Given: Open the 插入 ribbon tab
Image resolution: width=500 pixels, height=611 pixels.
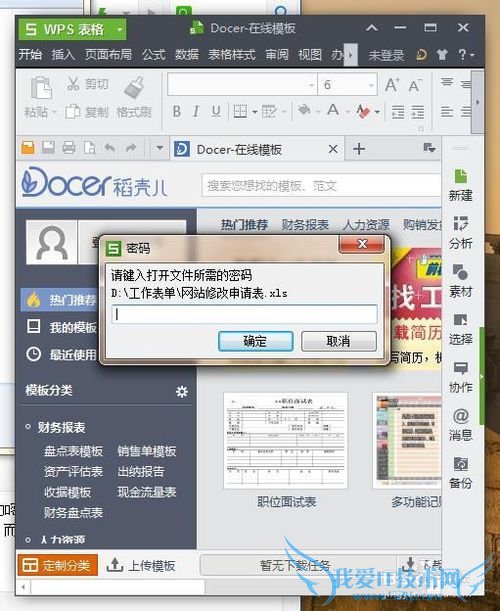Looking at the screenshot, I should (x=63, y=55).
